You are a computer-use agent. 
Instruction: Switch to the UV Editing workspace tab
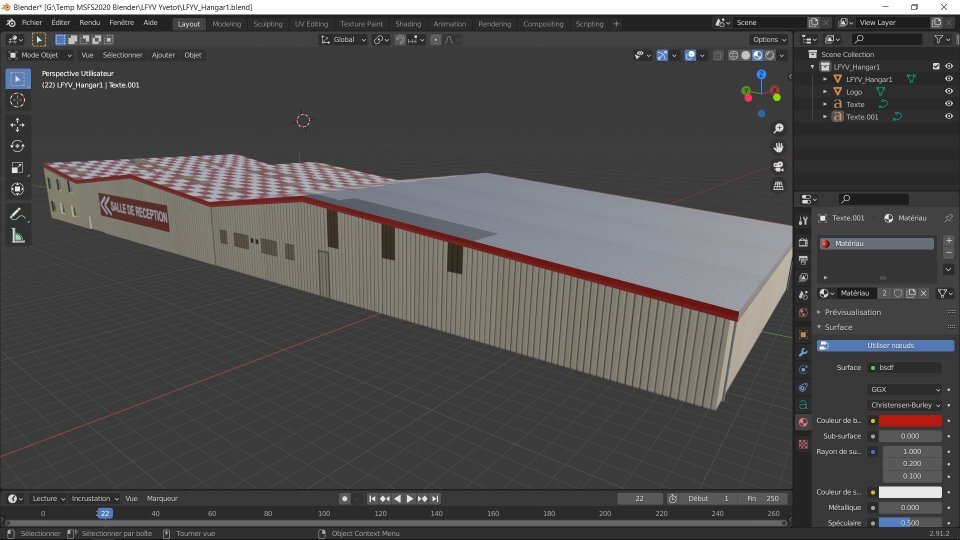[x=310, y=23]
